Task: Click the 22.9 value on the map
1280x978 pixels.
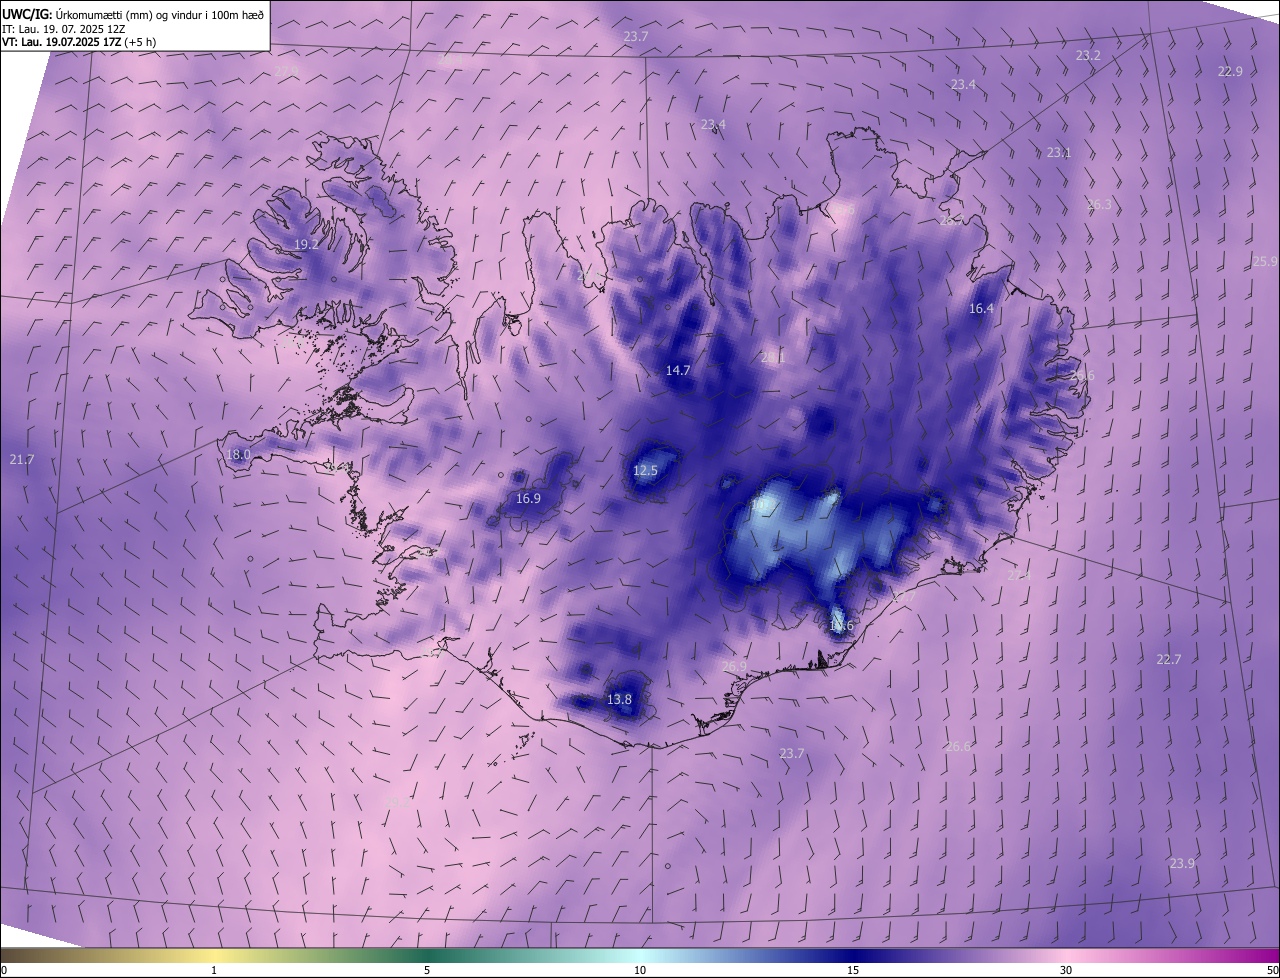Action: [x=1230, y=71]
